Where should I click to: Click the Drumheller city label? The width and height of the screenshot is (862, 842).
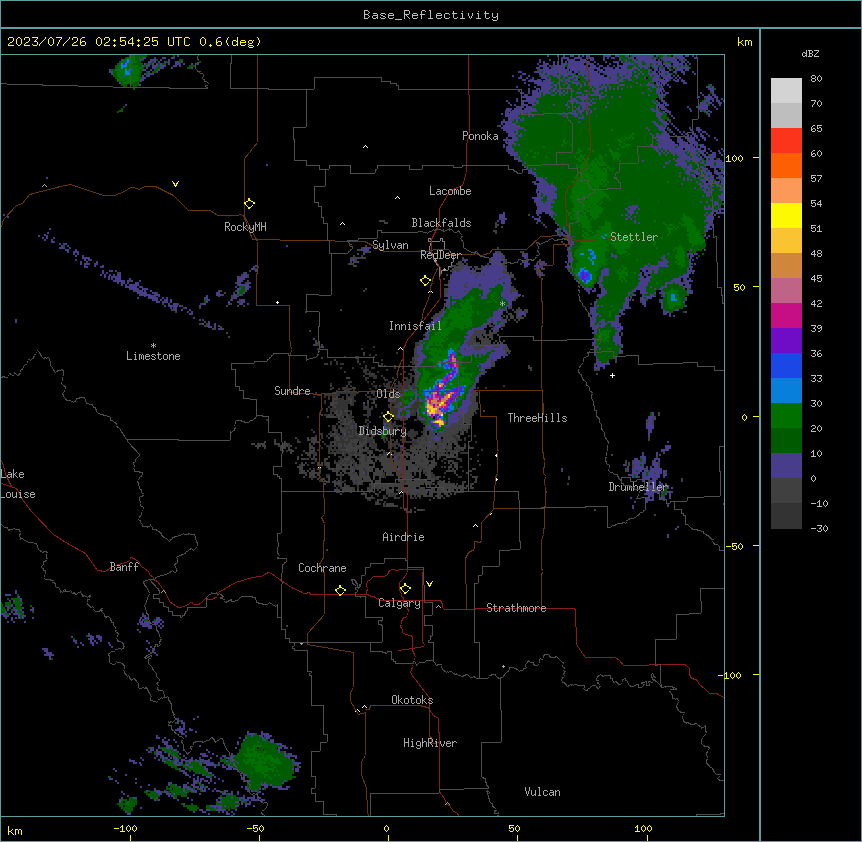[638, 487]
